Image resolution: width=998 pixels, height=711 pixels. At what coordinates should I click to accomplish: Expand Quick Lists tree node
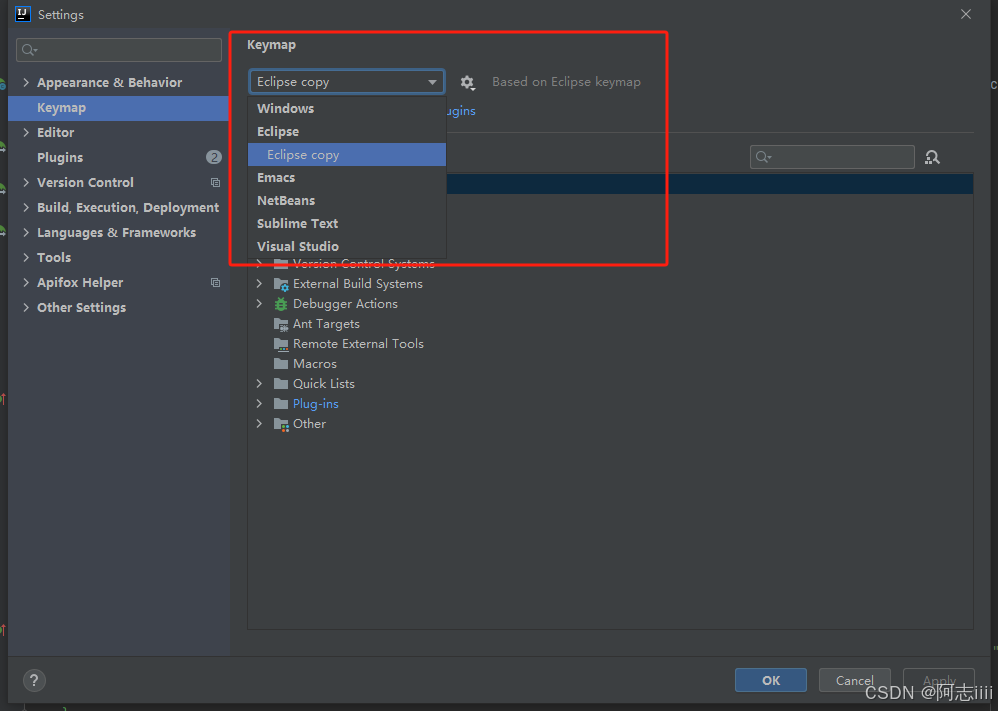(259, 384)
